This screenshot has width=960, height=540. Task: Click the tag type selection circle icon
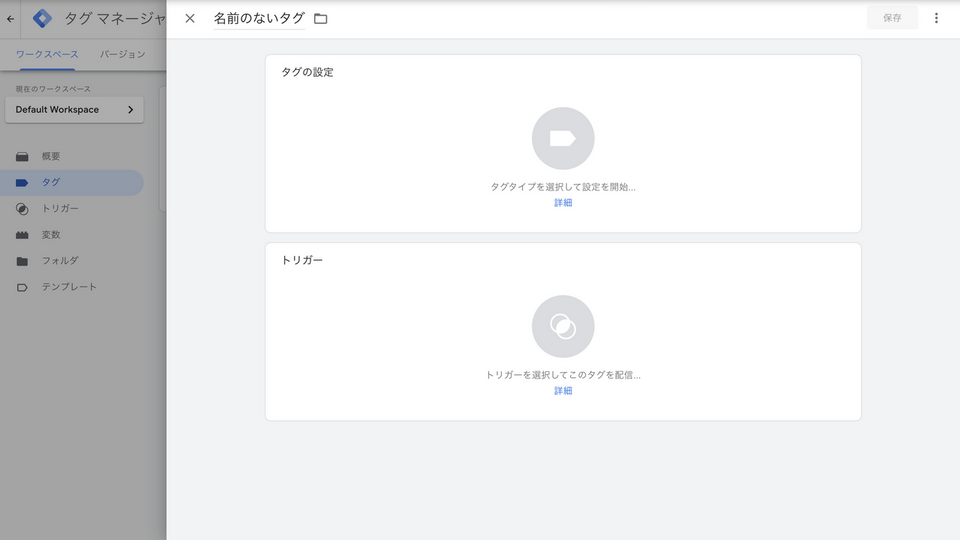click(563, 138)
